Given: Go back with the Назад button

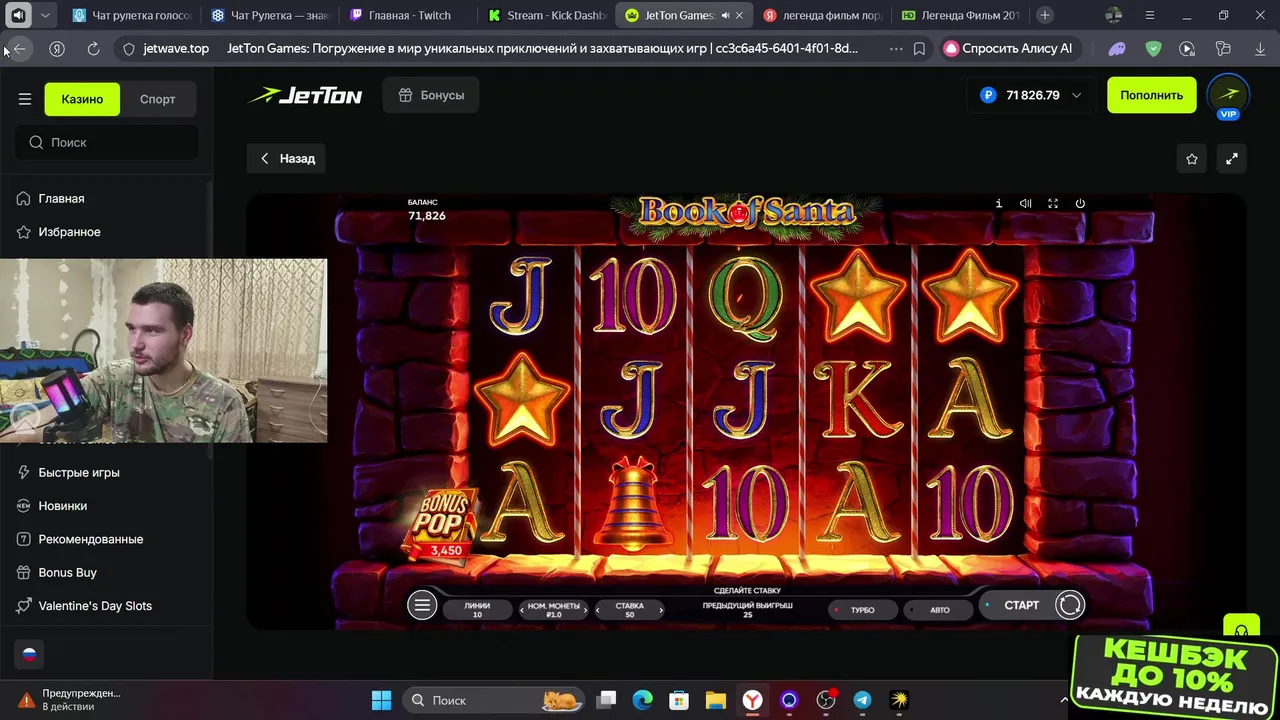Looking at the screenshot, I should pyautogui.click(x=287, y=158).
